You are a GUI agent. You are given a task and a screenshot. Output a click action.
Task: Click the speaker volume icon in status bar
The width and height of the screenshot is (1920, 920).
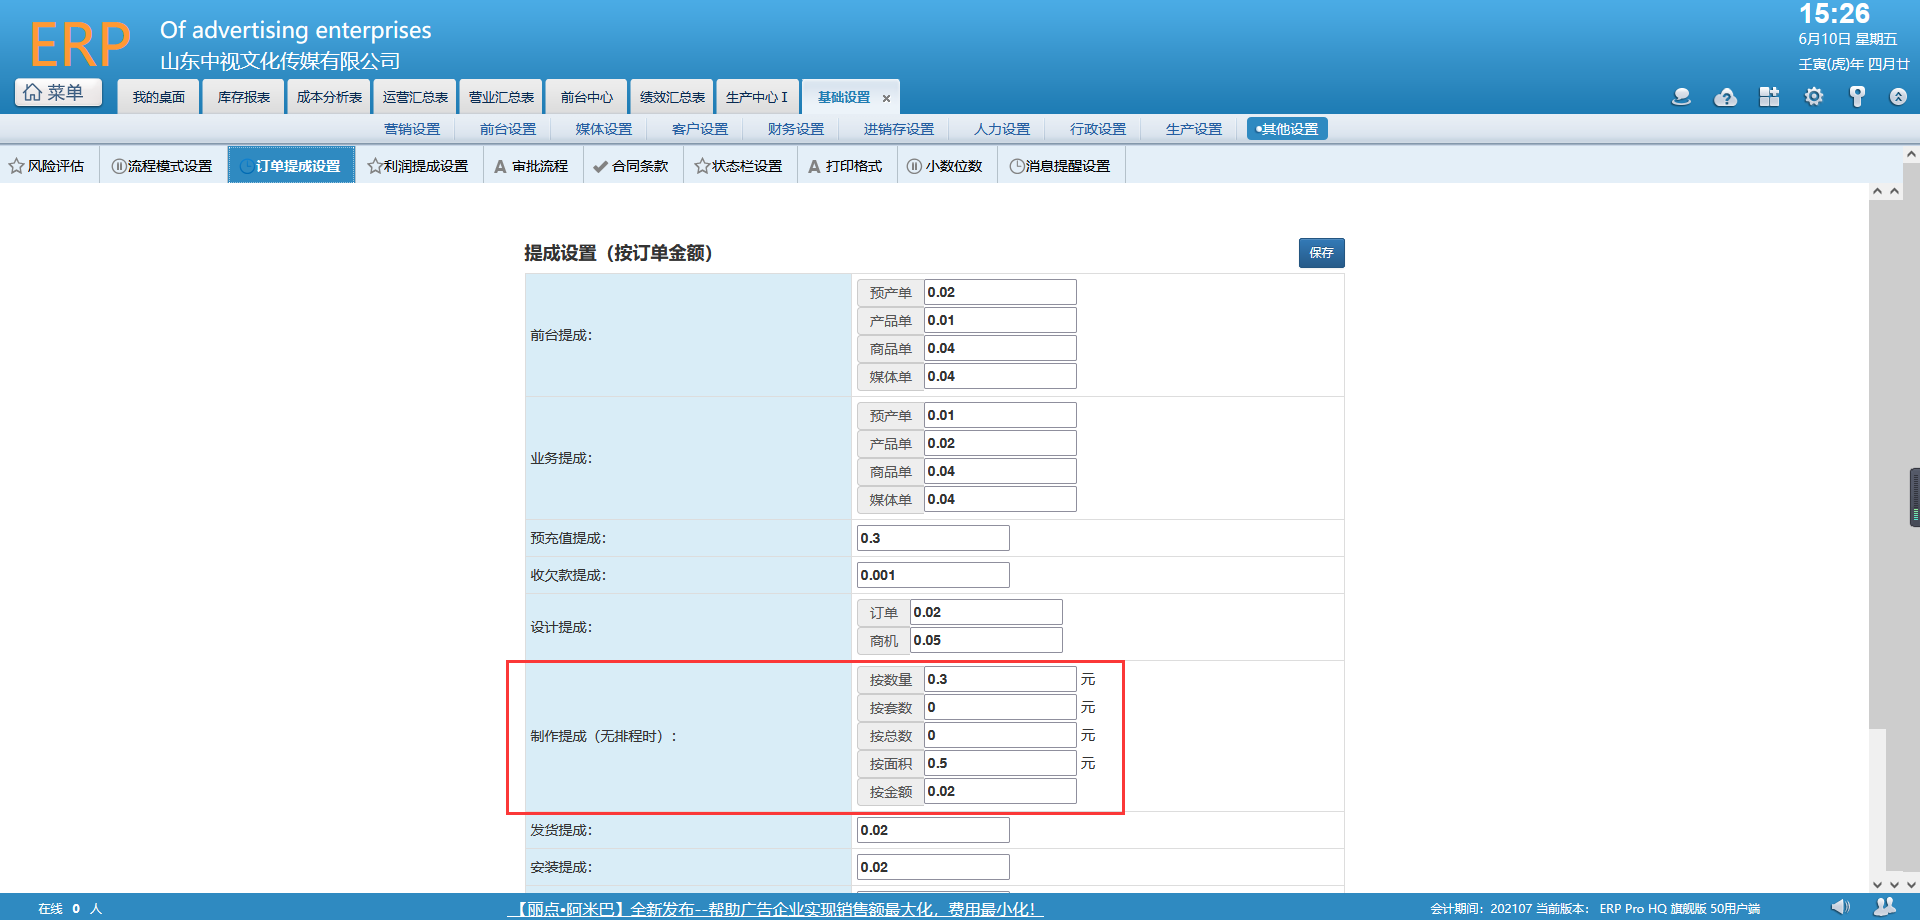tap(1840, 907)
